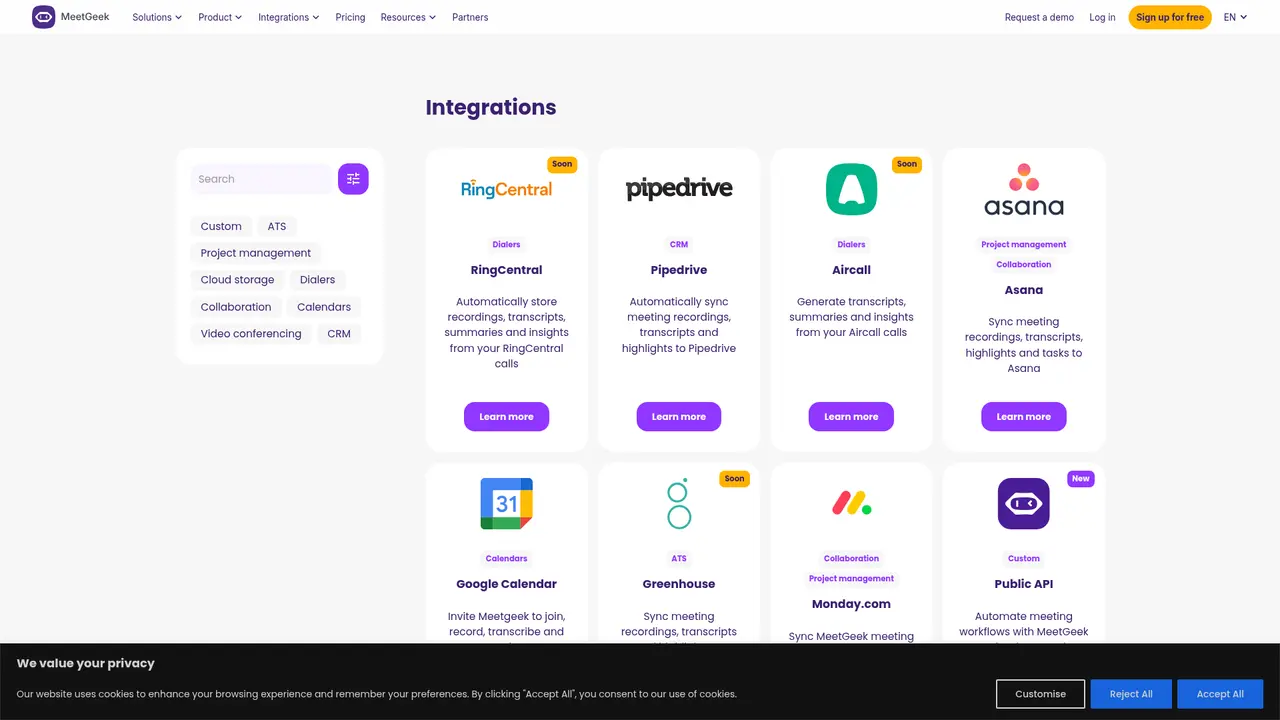The image size is (1280, 720).
Task: Click the Monday.com logo
Action: click(852, 503)
